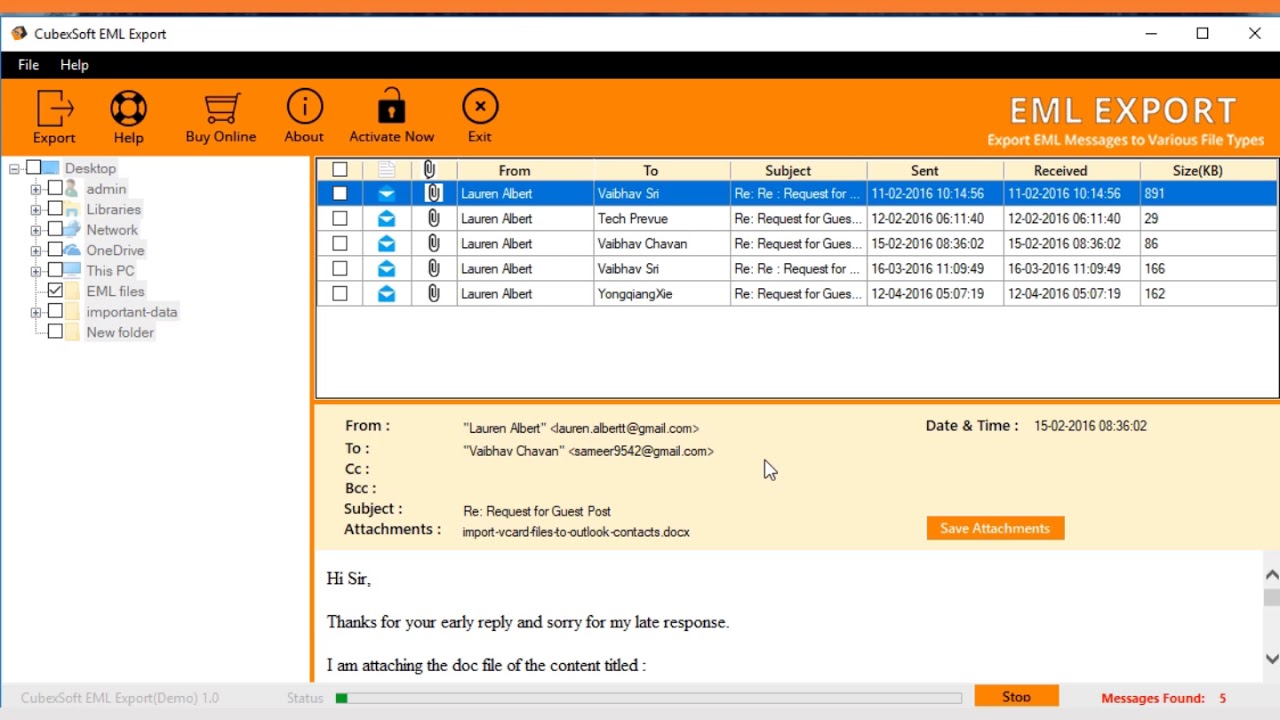Check the Tech Prevue message checkbox

[340, 218]
